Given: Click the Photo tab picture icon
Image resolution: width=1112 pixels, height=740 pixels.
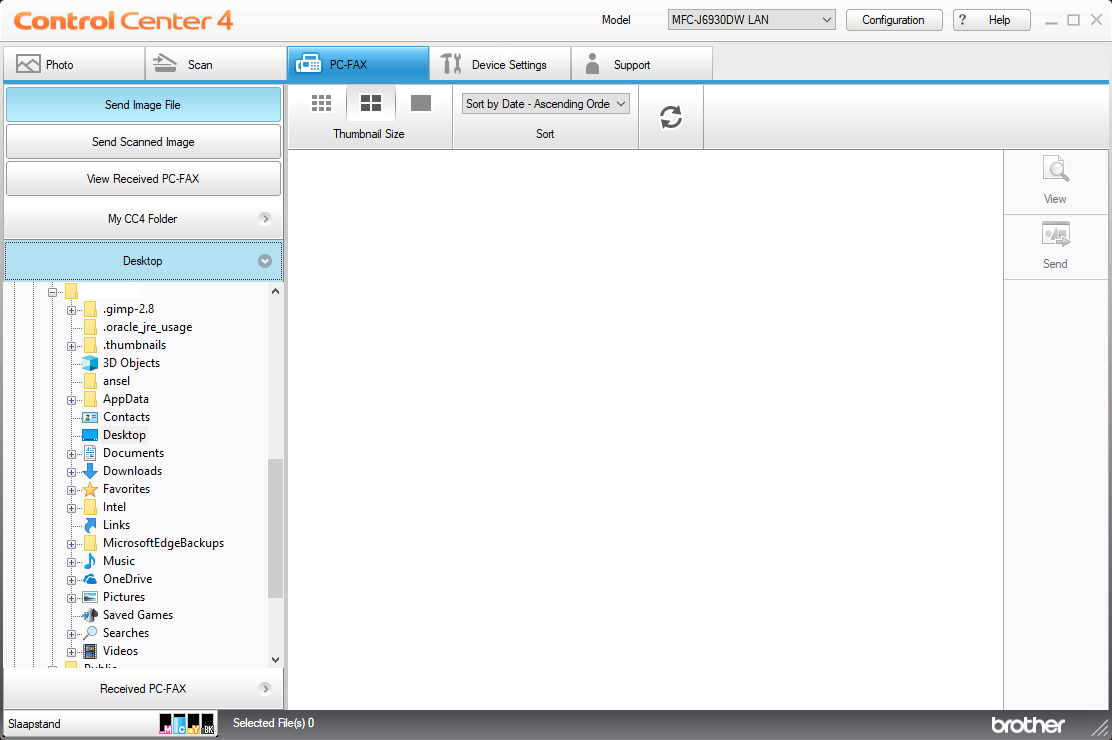Looking at the screenshot, I should tap(28, 64).
